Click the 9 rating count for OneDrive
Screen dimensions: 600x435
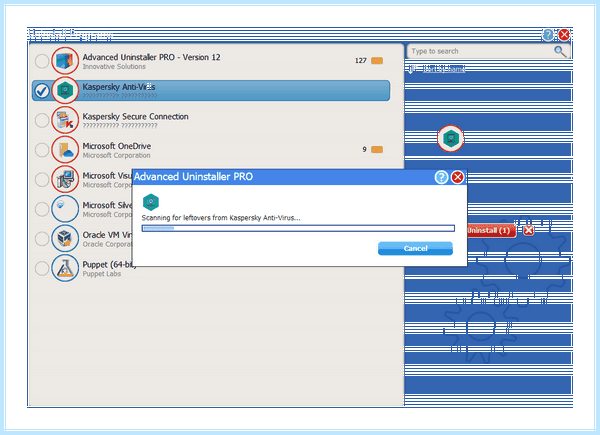365,149
